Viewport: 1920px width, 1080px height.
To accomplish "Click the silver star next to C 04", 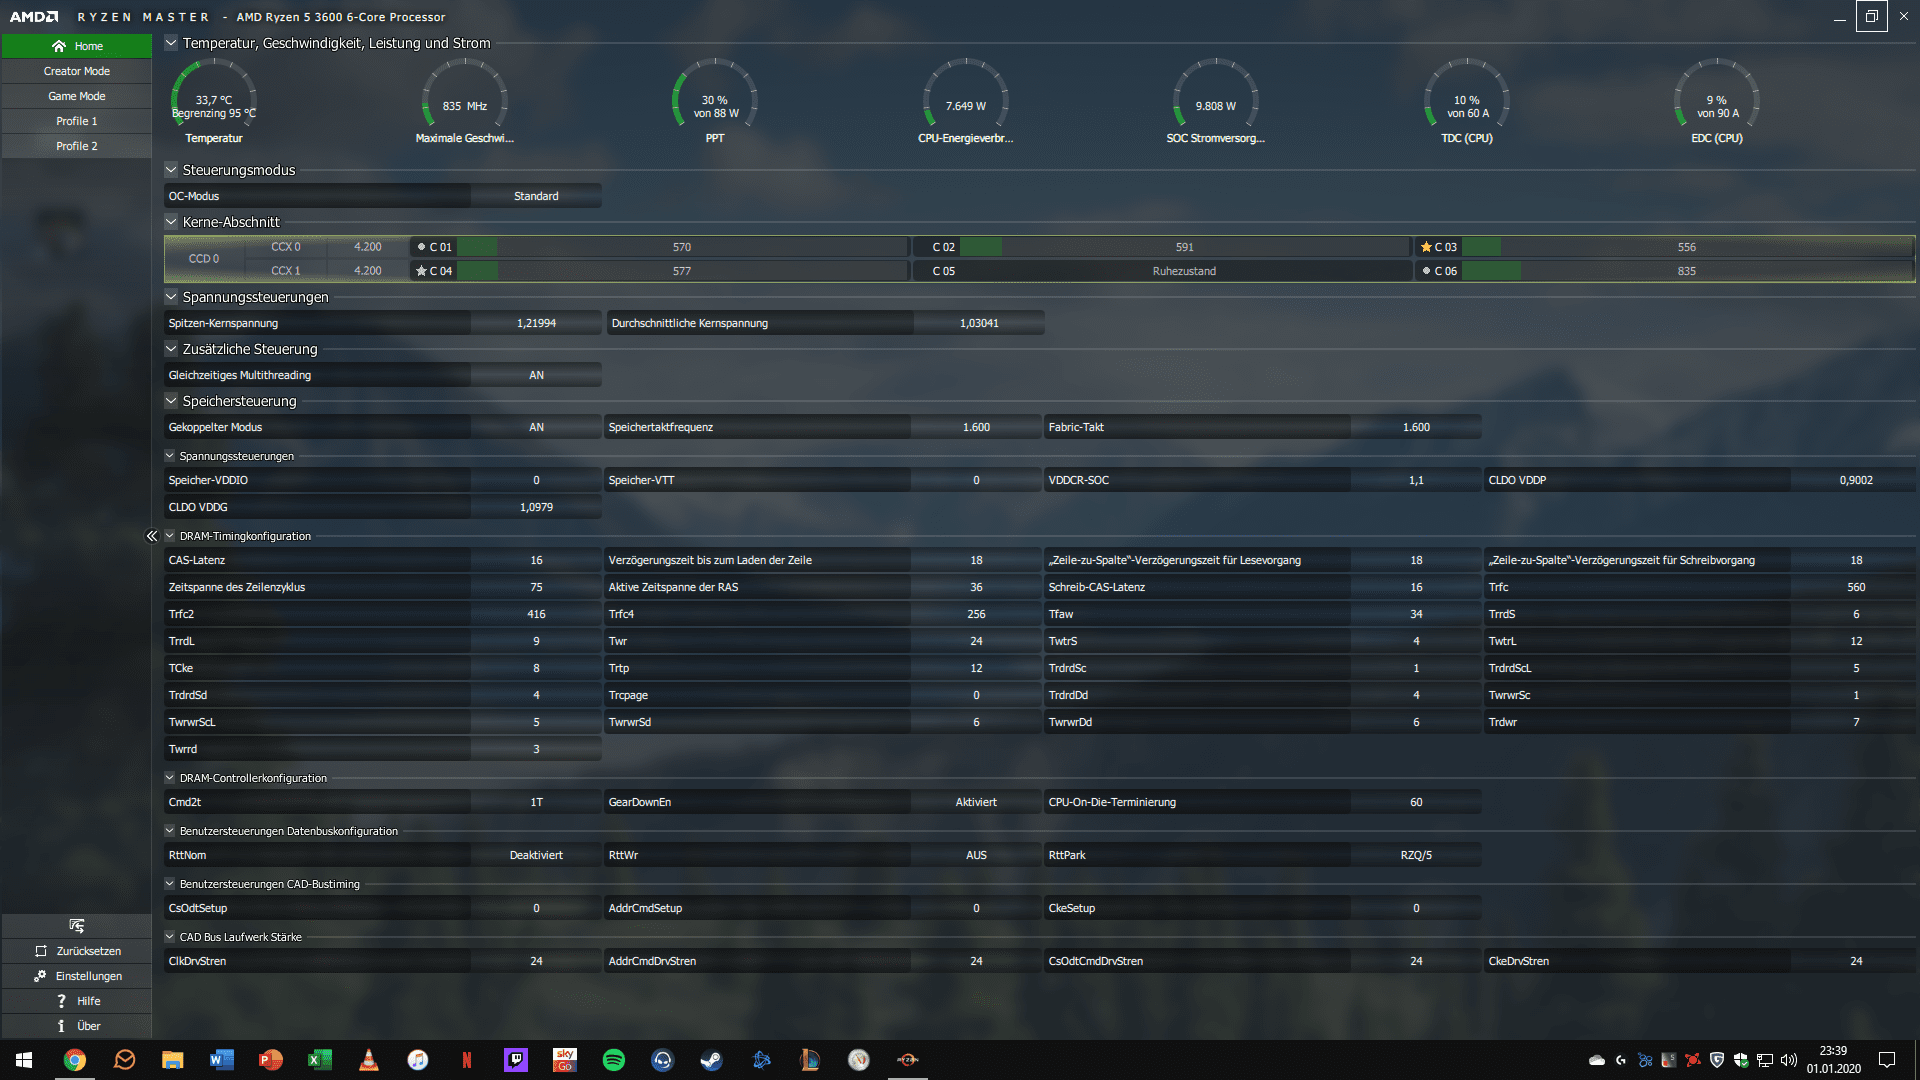I will [422, 271].
